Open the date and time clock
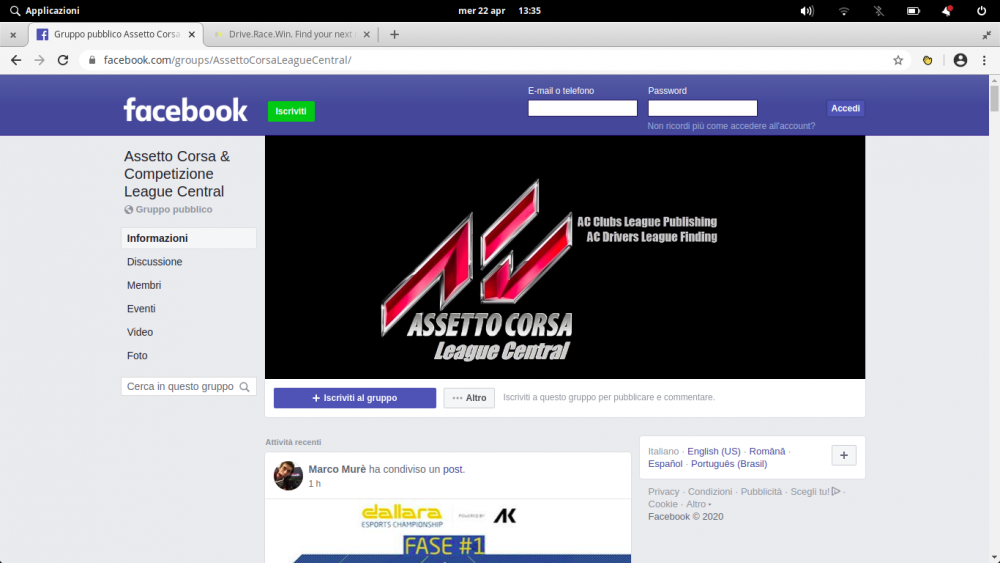 pos(499,11)
